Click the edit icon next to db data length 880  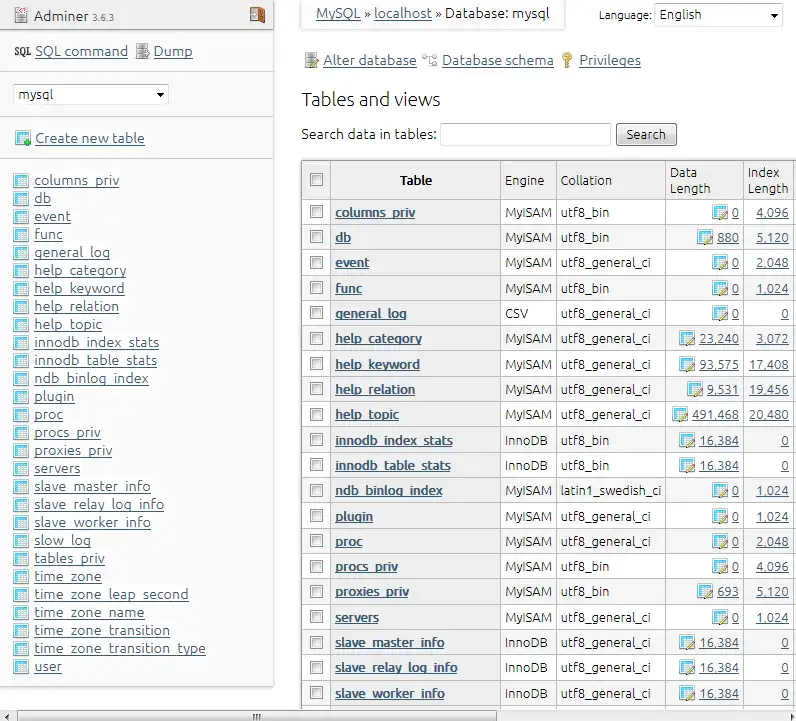705,238
